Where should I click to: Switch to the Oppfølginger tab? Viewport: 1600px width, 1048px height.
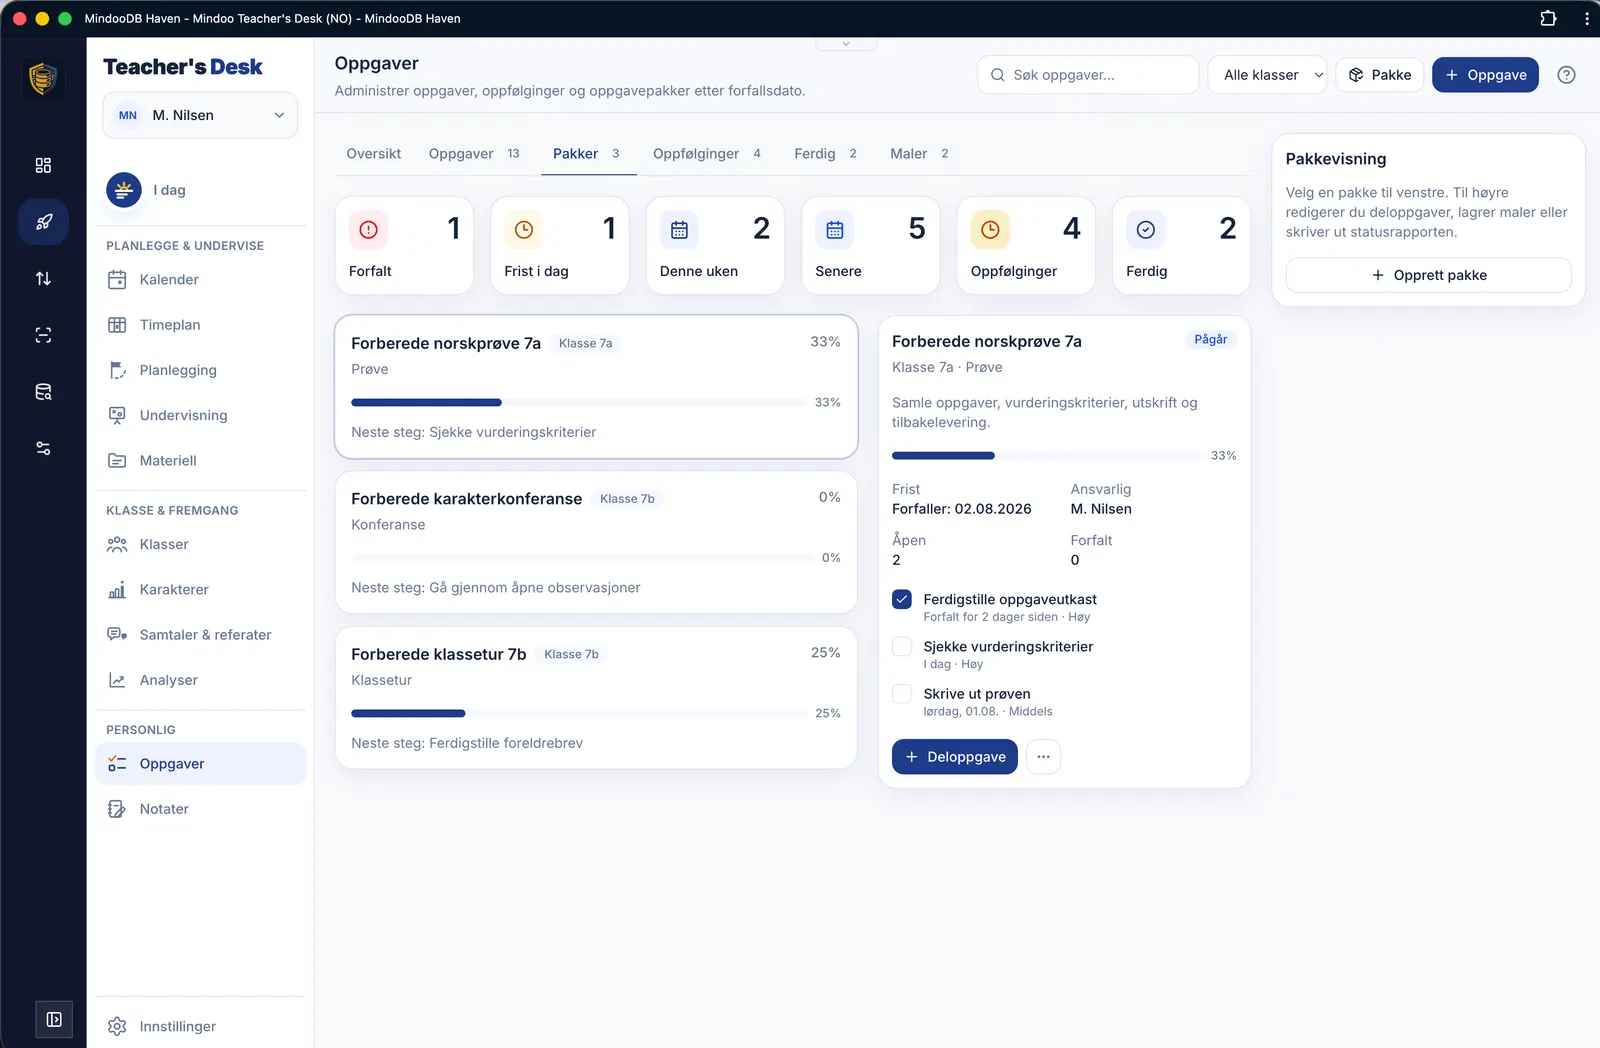click(707, 154)
